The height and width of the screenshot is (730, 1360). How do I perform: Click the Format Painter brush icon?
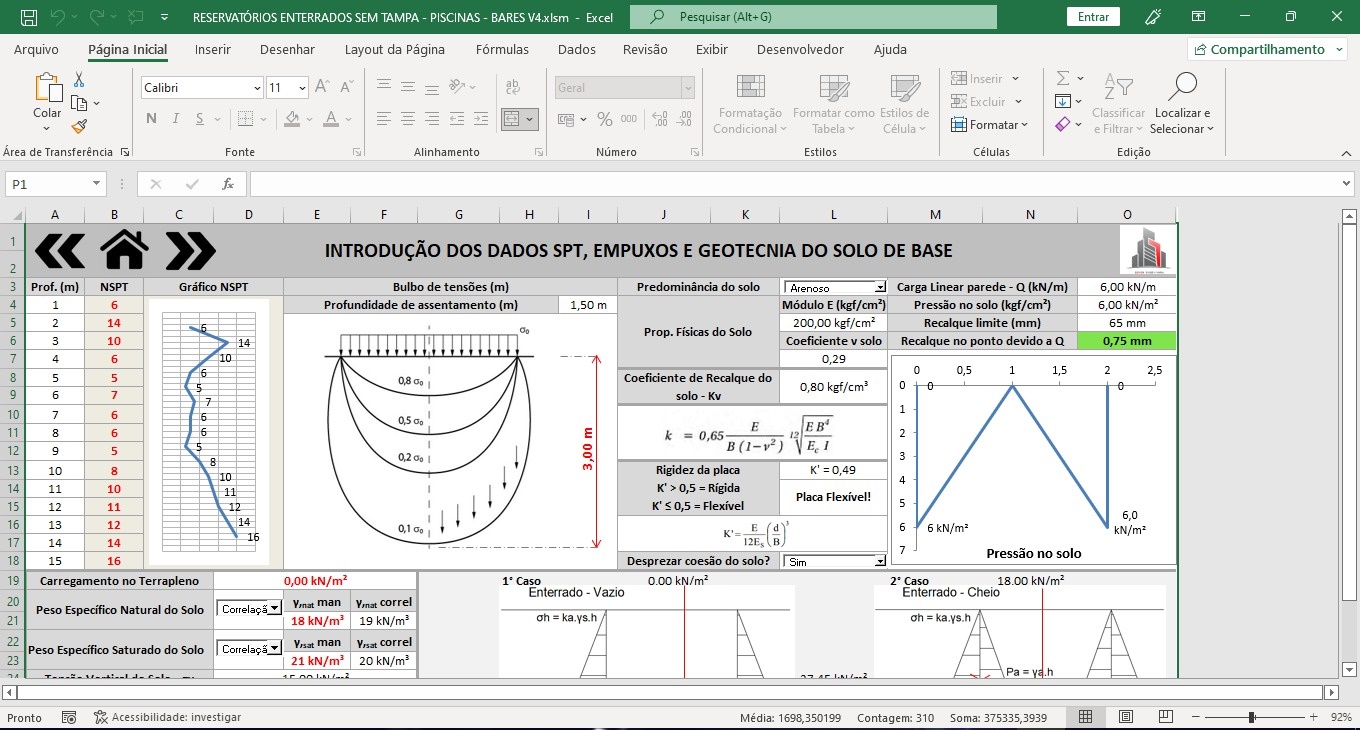coord(79,126)
